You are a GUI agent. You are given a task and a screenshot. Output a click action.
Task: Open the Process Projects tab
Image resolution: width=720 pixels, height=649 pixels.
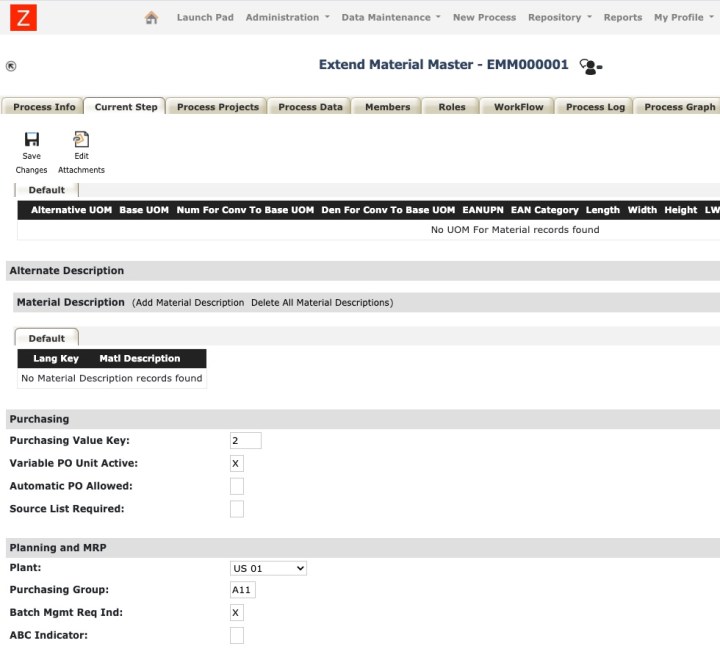pos(218,107)
